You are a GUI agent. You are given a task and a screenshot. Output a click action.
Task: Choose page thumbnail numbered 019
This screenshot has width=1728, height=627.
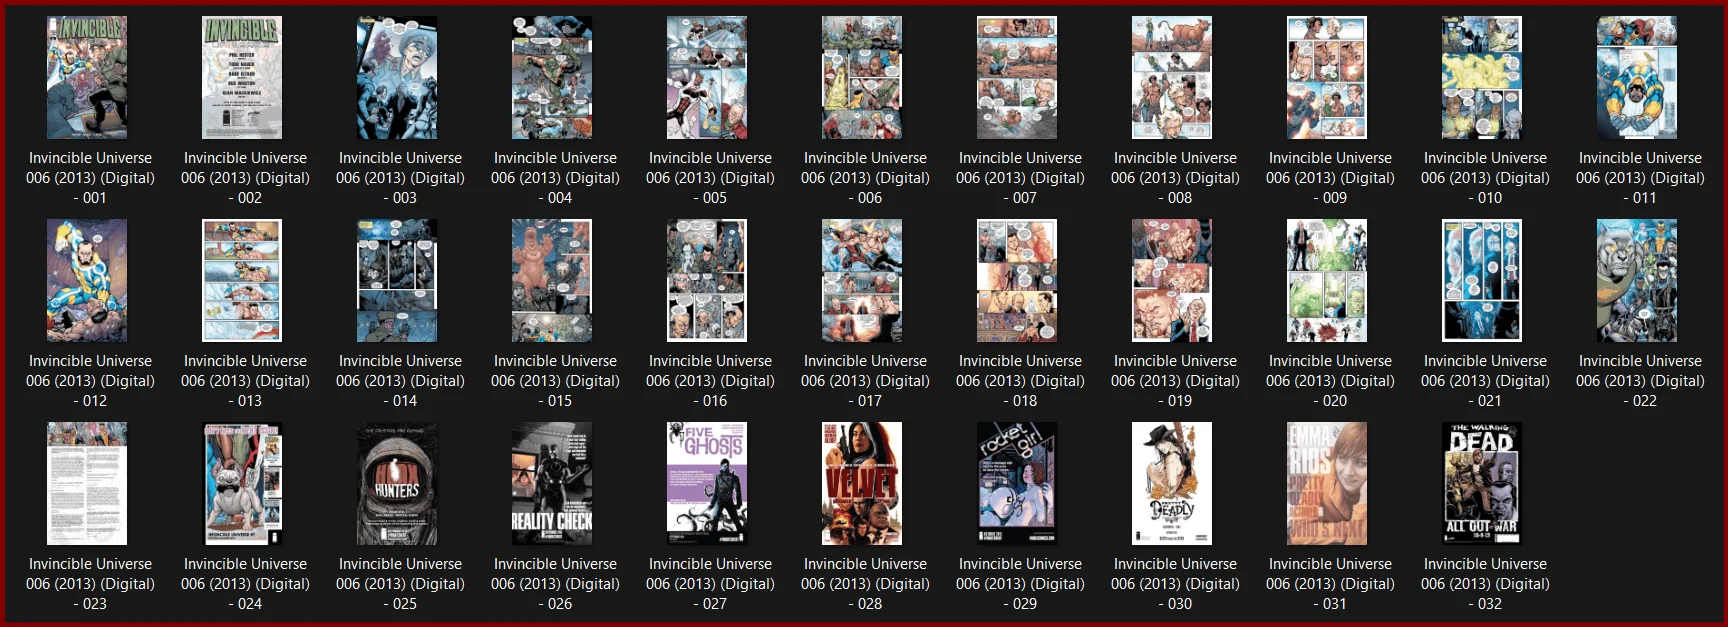coord(1172,281)
